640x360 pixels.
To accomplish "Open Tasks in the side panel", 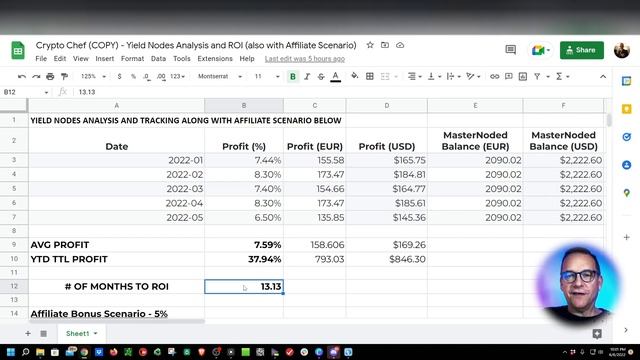I will pyautogui.click(x=627, y=137).
